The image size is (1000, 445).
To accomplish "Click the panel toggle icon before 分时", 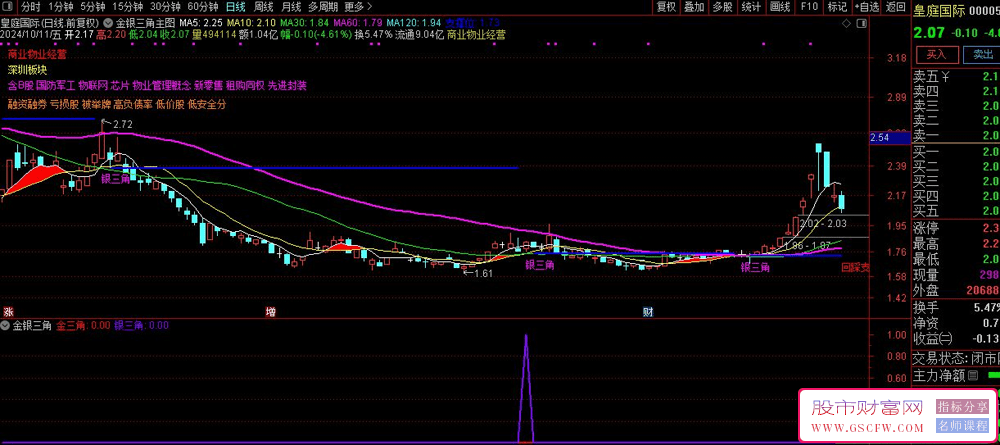I will coord(8,7).
